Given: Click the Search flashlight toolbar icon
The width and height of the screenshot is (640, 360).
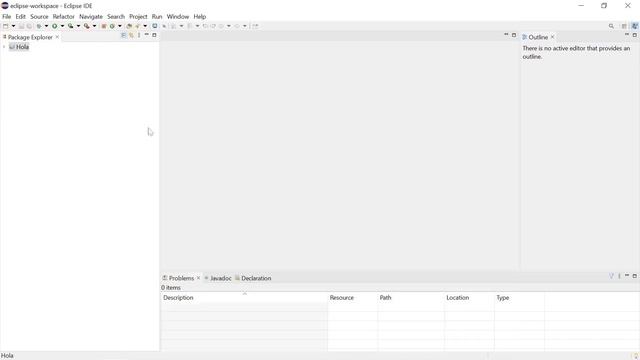Looking at the screenshot, I should coord(138,26).
